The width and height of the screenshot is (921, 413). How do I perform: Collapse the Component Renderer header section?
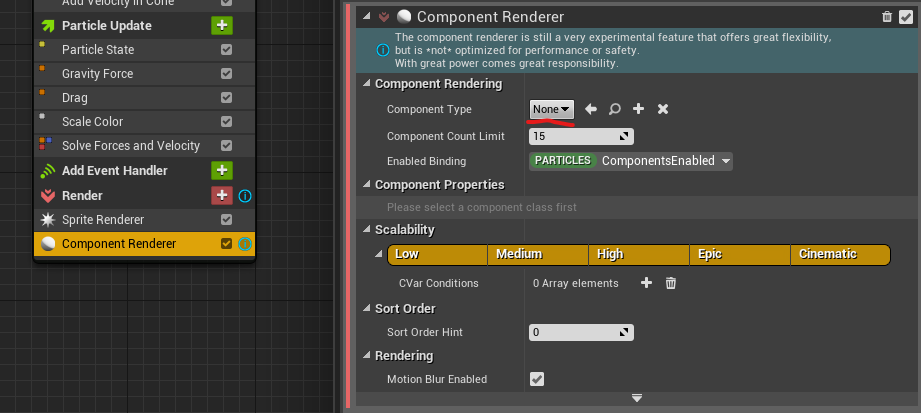click(367, 16)
